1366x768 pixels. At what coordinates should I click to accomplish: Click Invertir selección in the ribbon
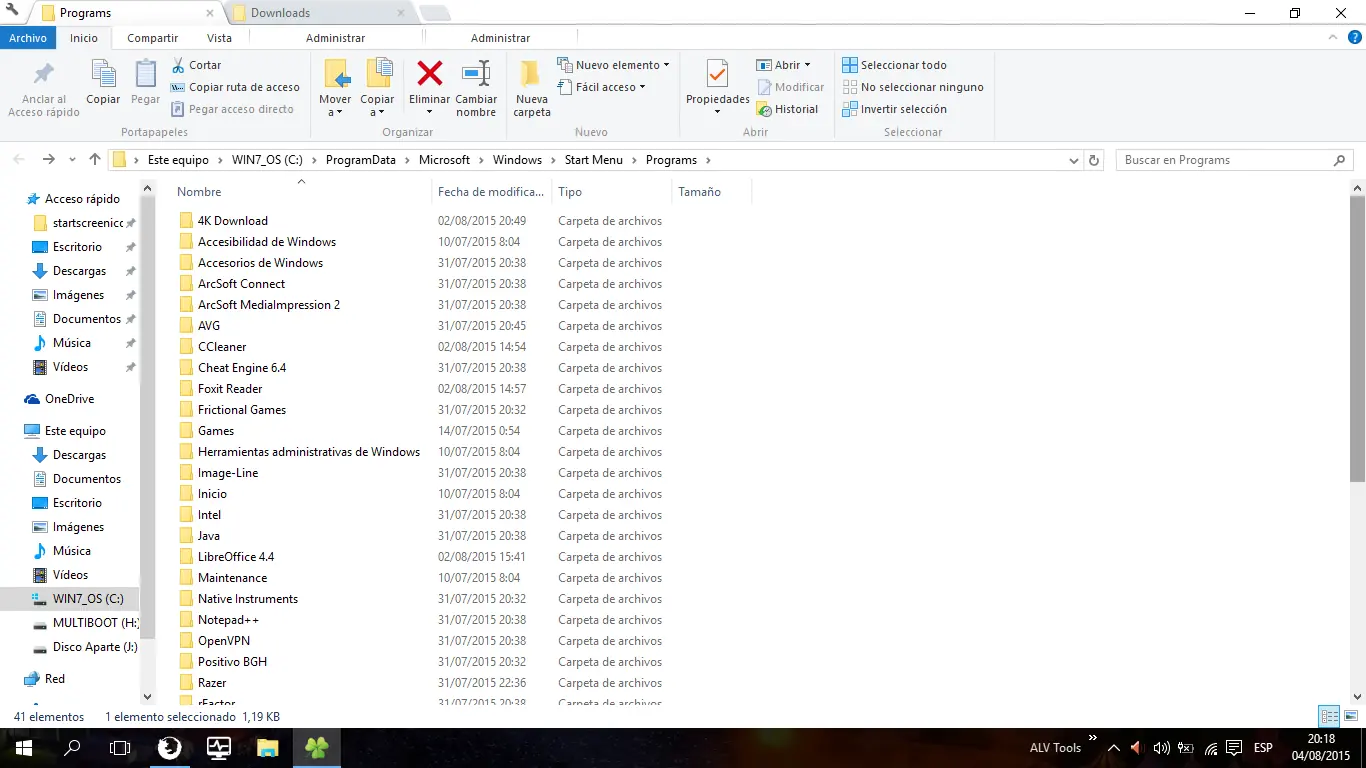tap(895, 109)
